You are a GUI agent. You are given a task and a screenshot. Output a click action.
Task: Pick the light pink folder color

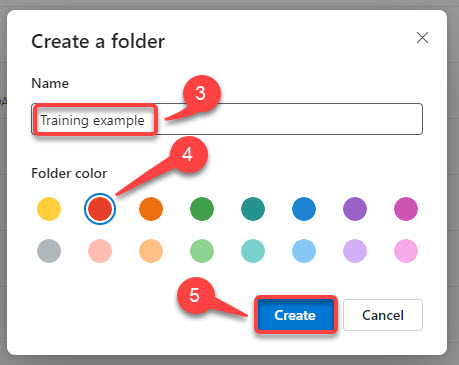point(100,251)
